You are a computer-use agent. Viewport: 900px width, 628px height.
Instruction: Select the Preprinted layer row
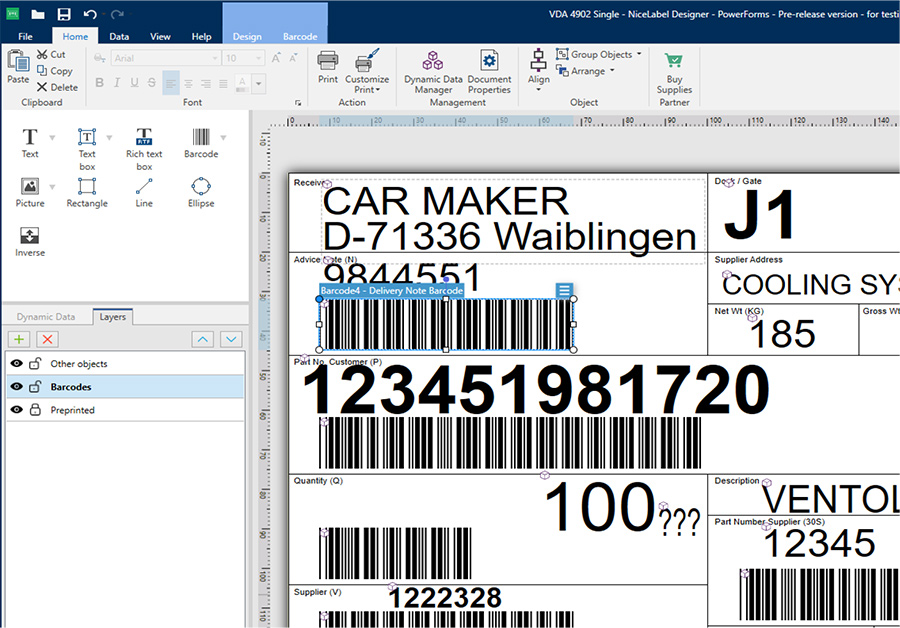tap(125, 409)
